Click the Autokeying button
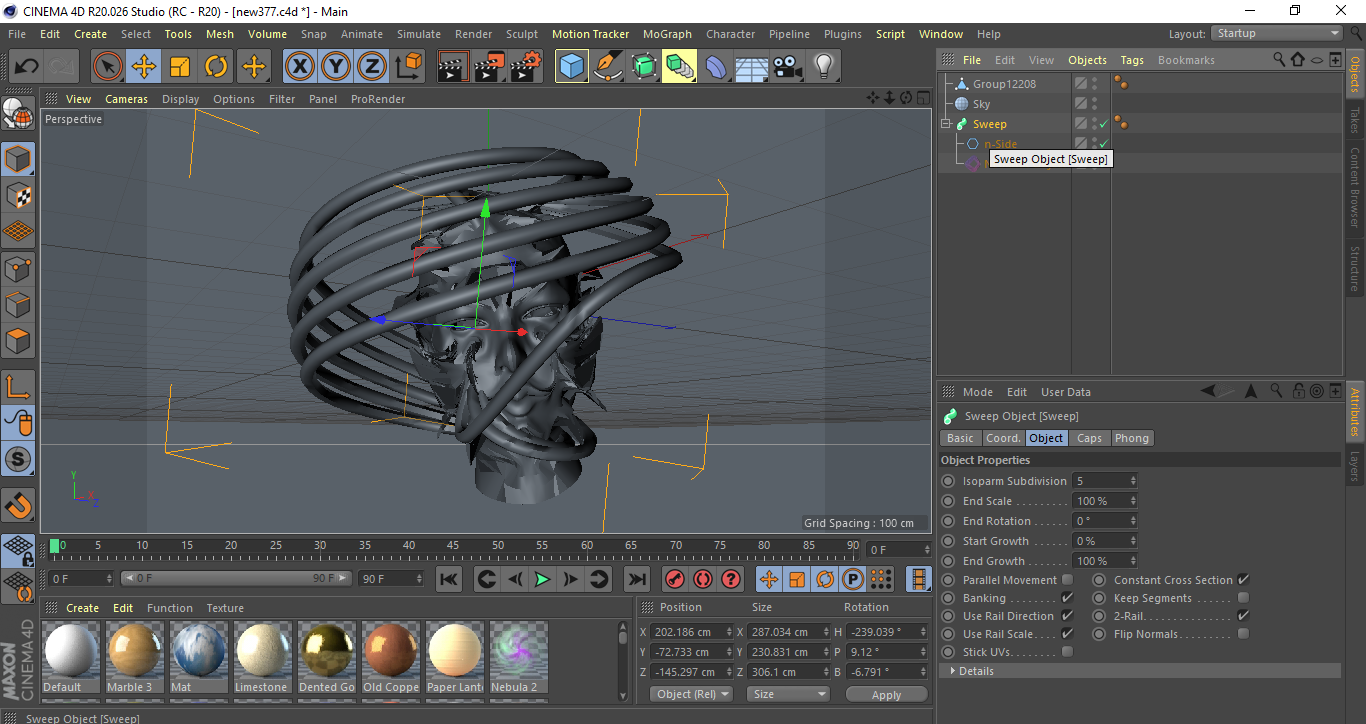The height and width of the screenshot is (724, 1366). coord(703,579)
